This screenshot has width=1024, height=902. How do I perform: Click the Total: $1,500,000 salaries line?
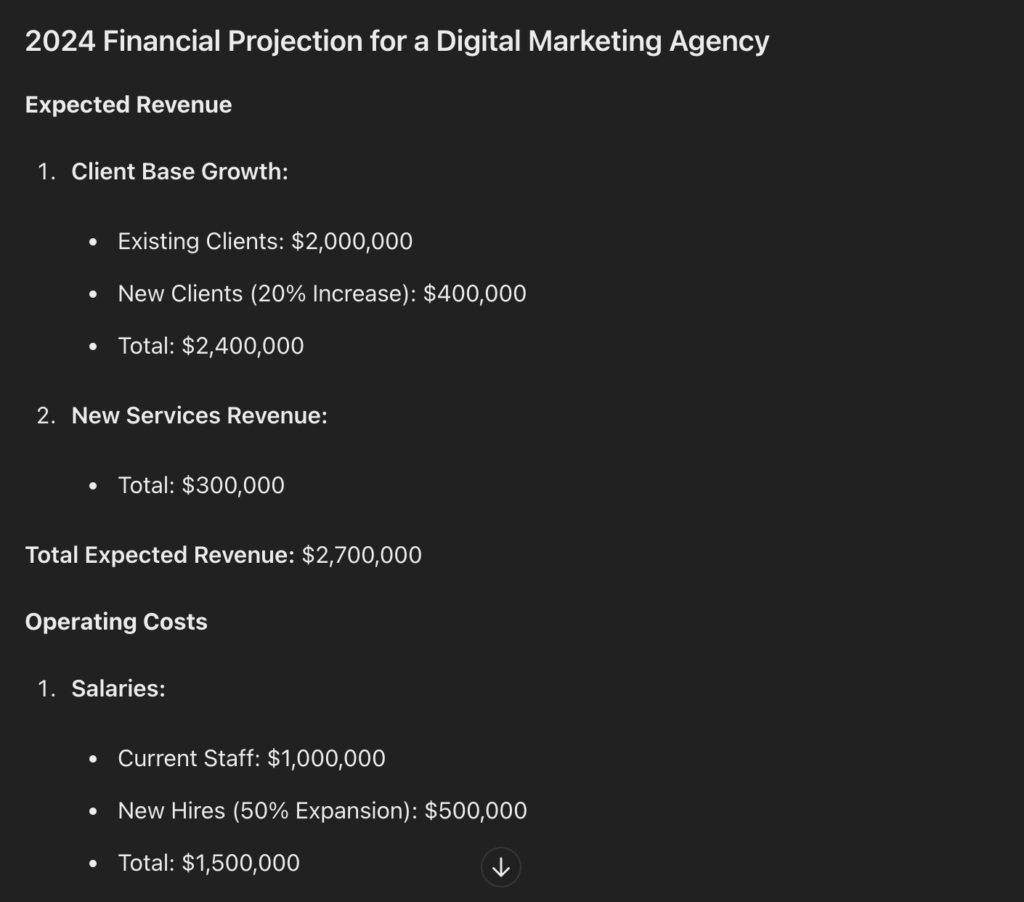pos(209,863)
